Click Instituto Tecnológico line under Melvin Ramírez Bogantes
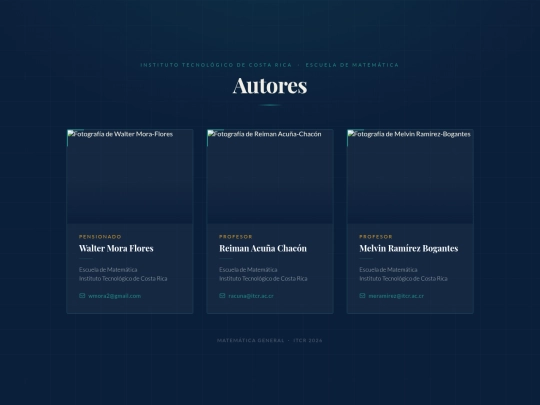Image resolution: width=540 pixels, height=405 pixels. [403, 279]
